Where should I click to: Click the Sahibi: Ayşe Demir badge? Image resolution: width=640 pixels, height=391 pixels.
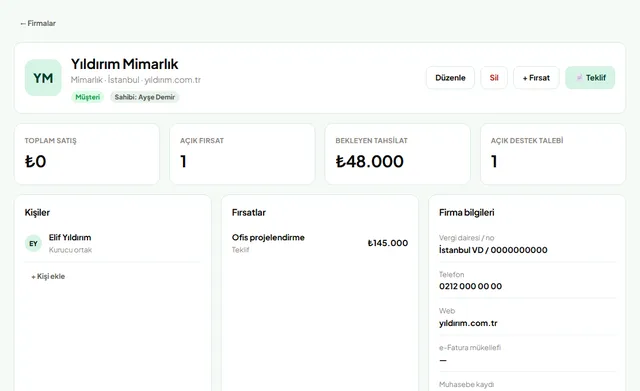tap(144, 97)
